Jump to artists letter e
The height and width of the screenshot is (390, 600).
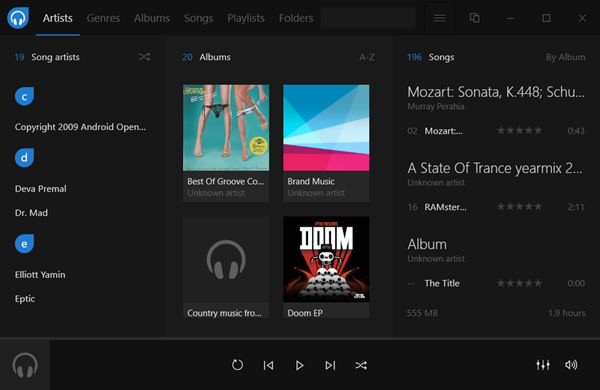click(24, 244)
